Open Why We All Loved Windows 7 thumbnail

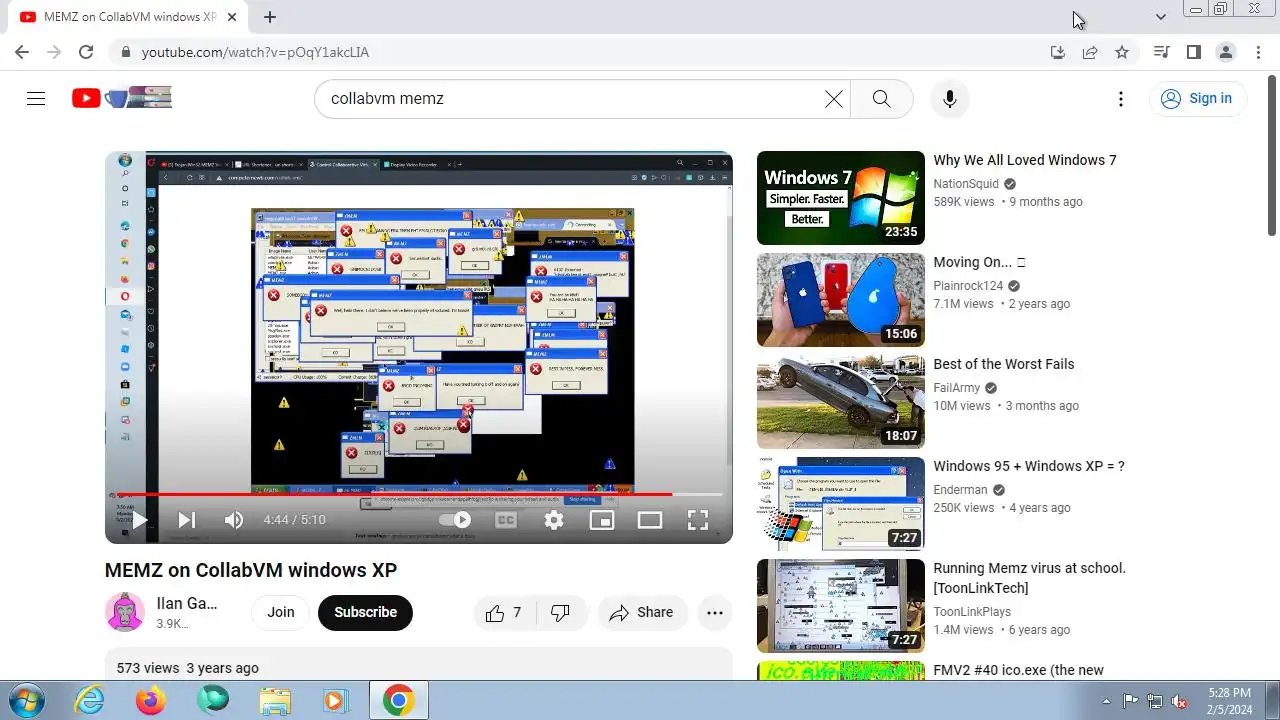(841, 198)
